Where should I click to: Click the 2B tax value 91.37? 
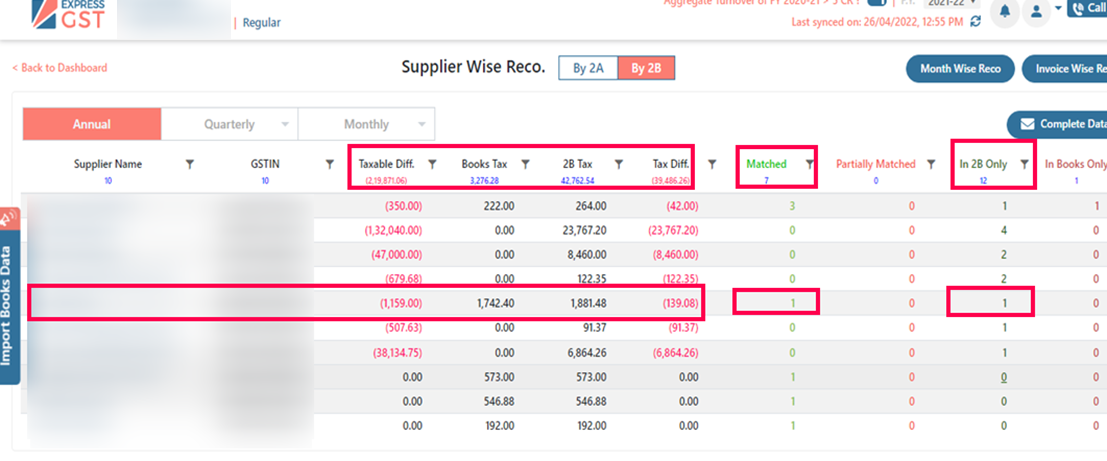tap(594, 328)
